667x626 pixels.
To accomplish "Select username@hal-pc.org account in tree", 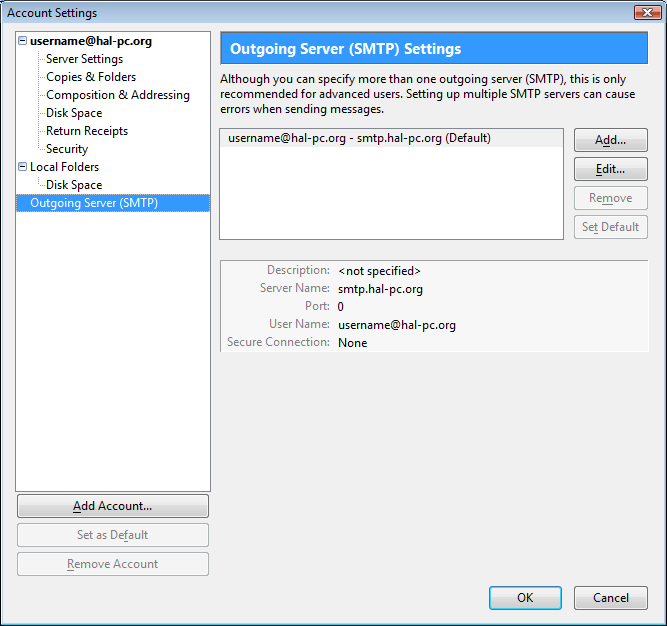I will click(x=91, y=41).
